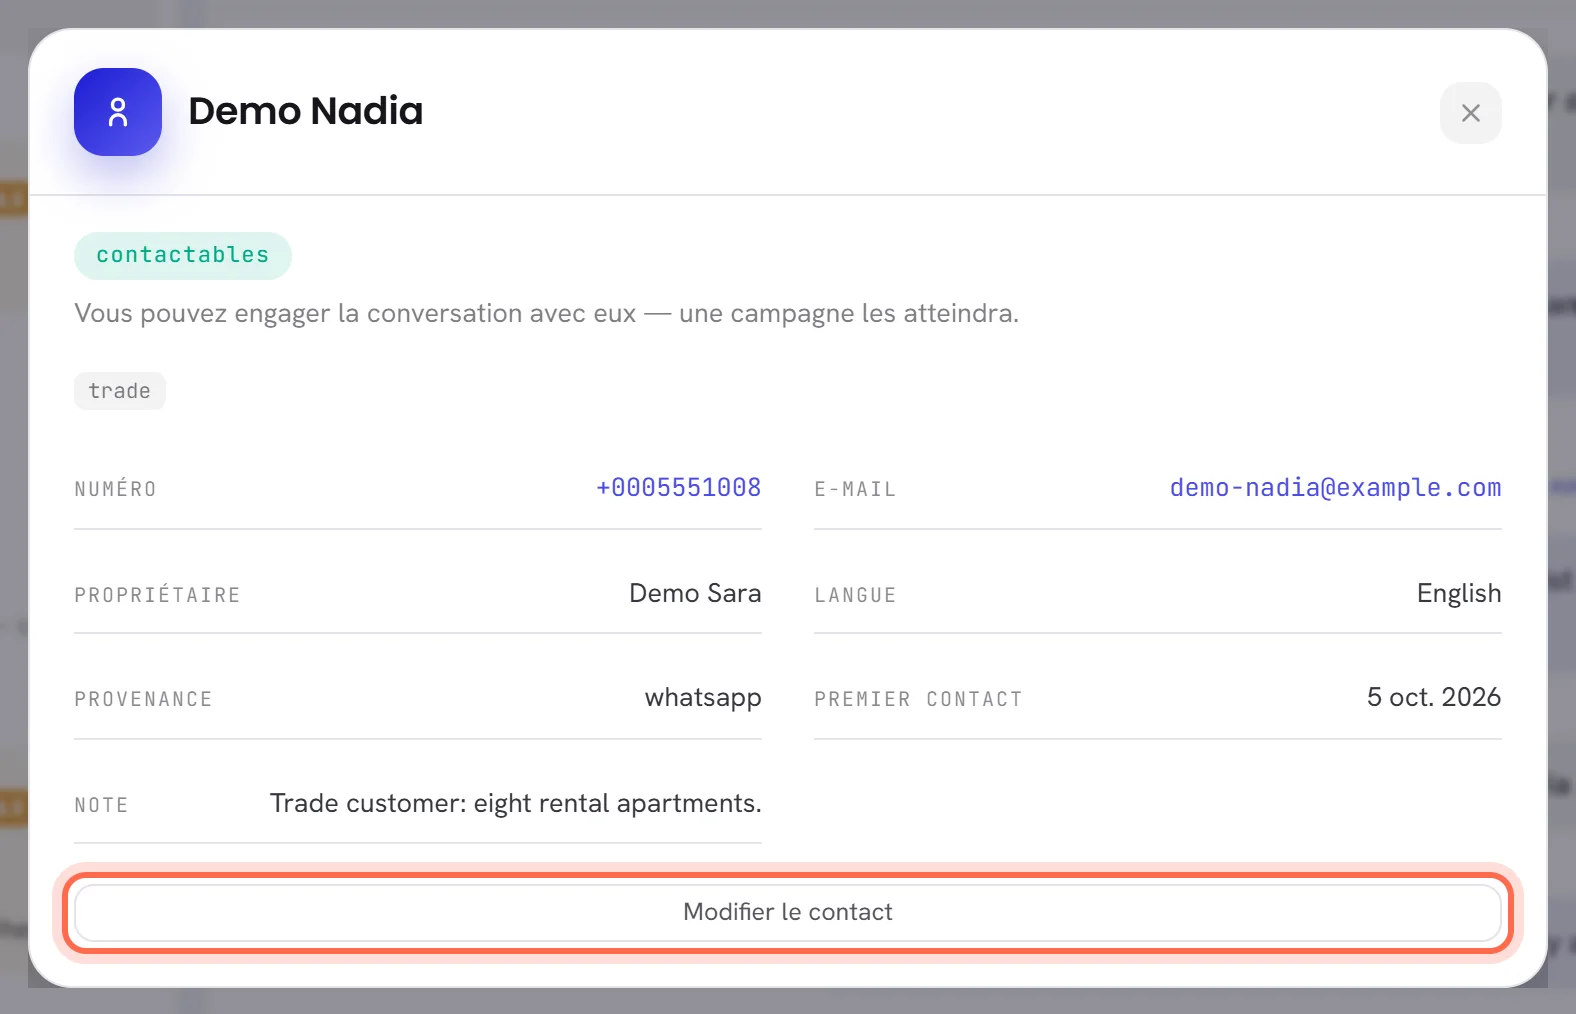Click the NOTE field label

point(101,805)
